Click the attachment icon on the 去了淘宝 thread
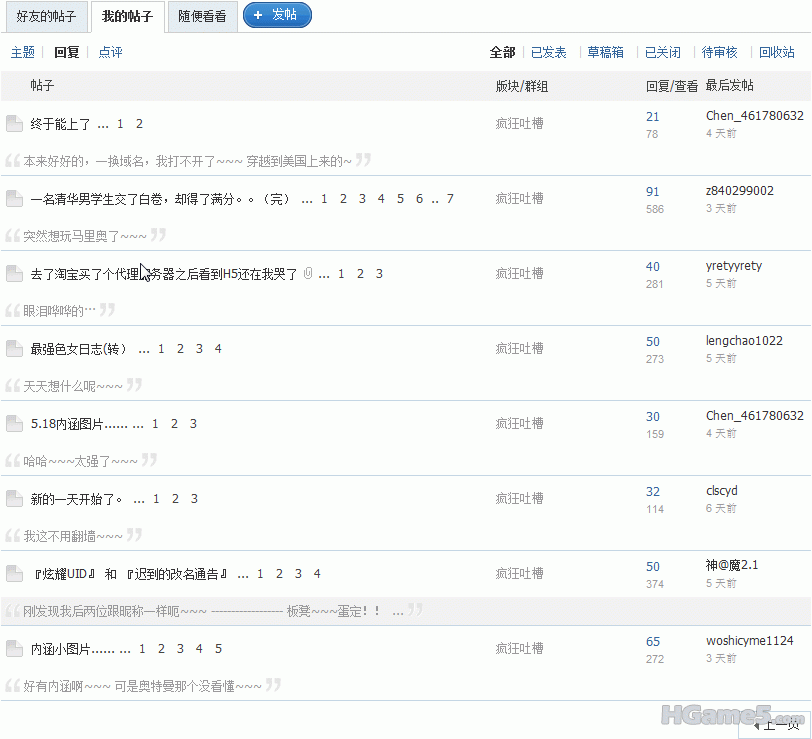The height and width of the screenshot is (739, 812). (308, 274)
